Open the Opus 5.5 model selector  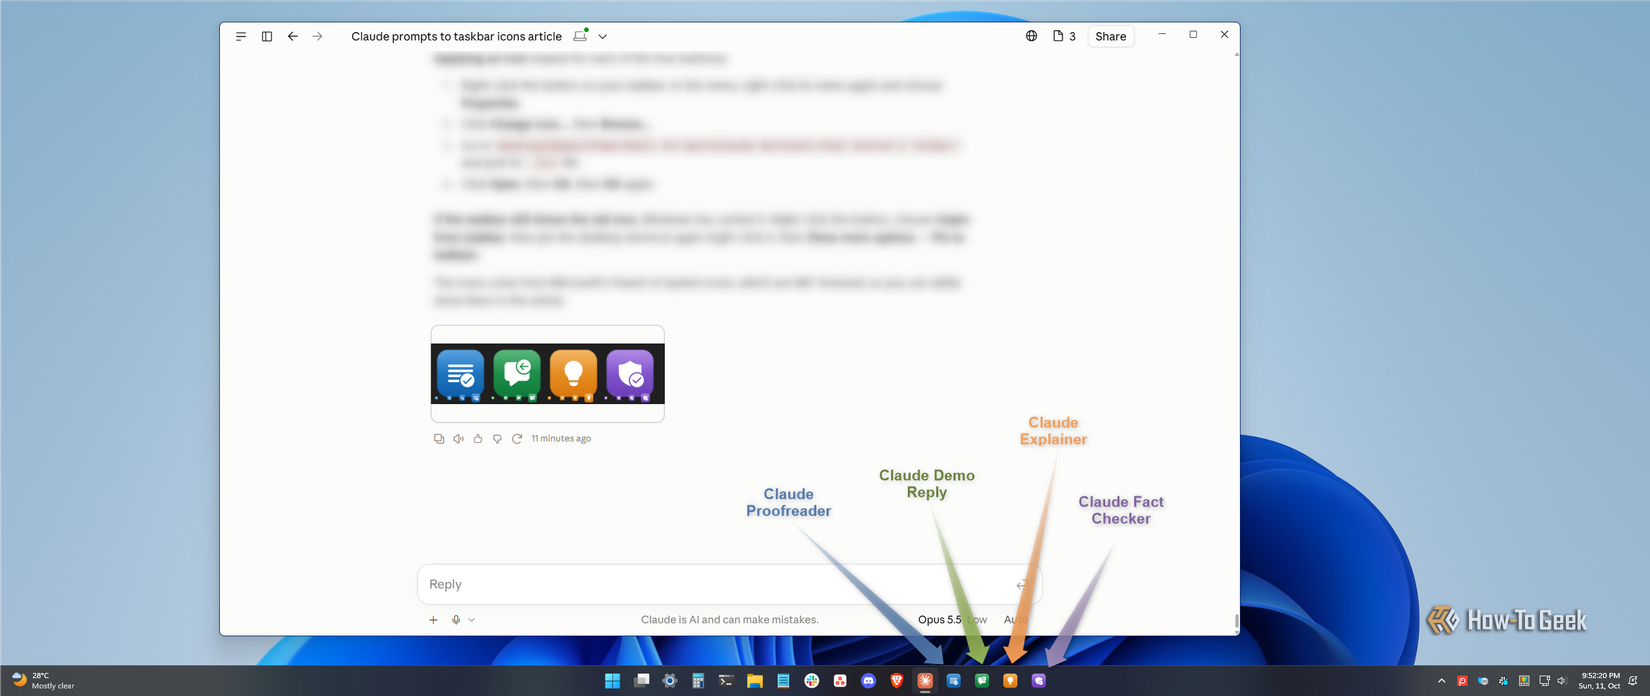952,620
